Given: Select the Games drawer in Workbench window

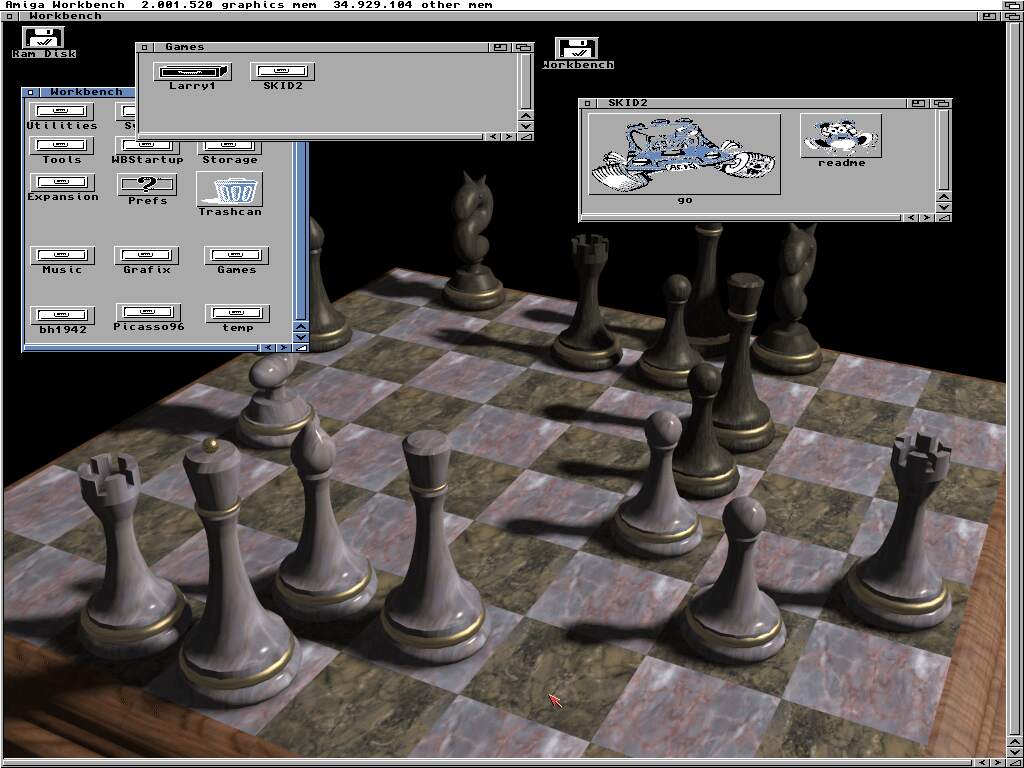Looking at the screenshot, I should pyautogui.click(x=236, y=255).
